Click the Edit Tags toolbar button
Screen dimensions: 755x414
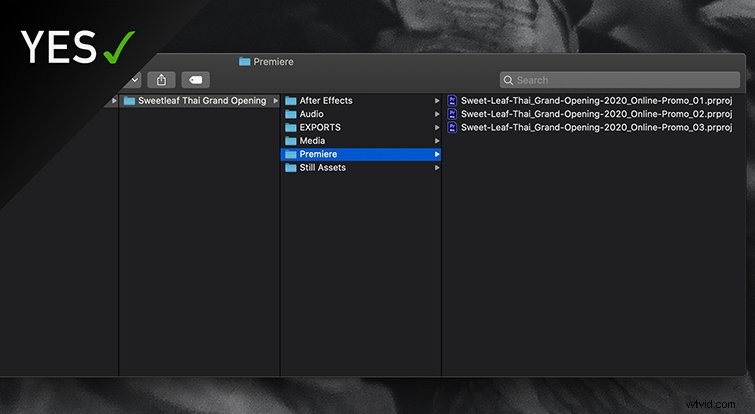(x=195, y=80)
